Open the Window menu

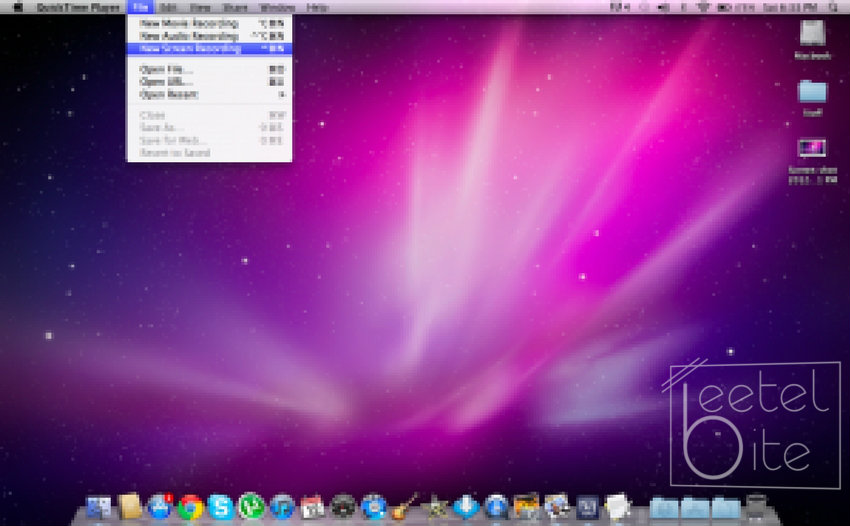coord(278,8)
